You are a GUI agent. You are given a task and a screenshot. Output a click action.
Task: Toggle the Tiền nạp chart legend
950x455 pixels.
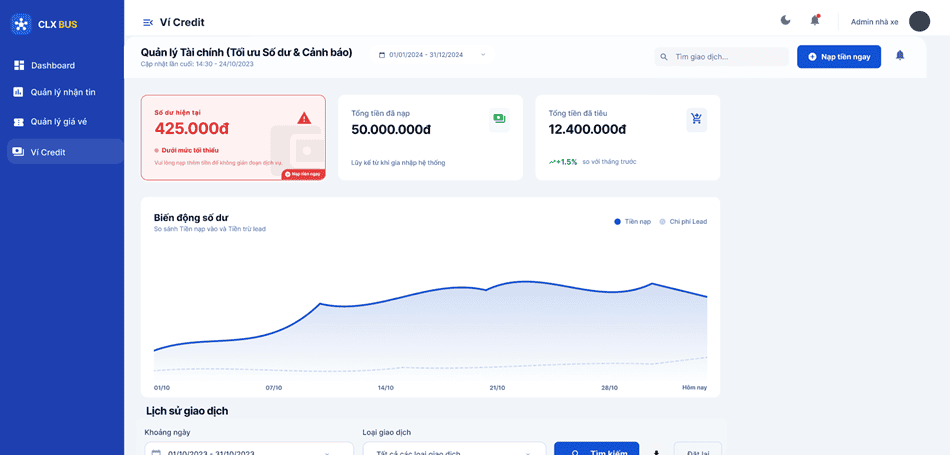click(x=632, y=221)
